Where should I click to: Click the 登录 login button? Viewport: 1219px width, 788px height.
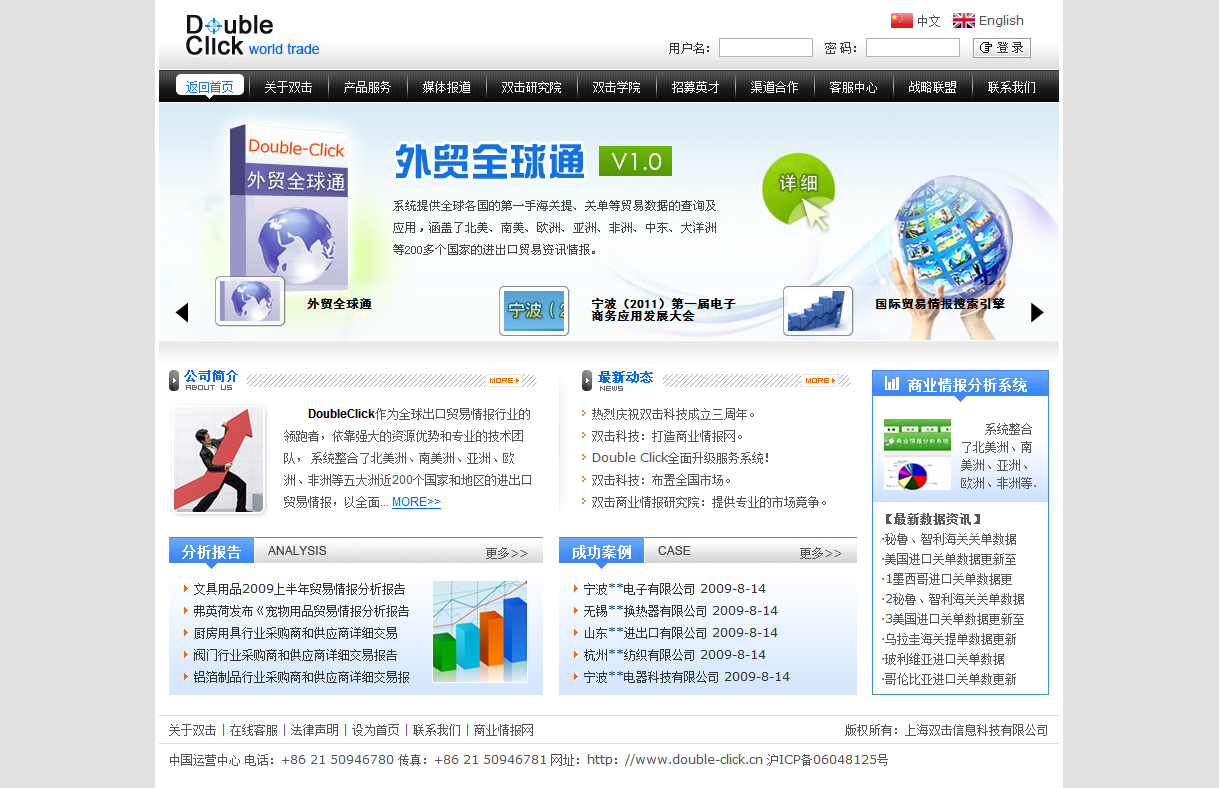[1002, 48]
